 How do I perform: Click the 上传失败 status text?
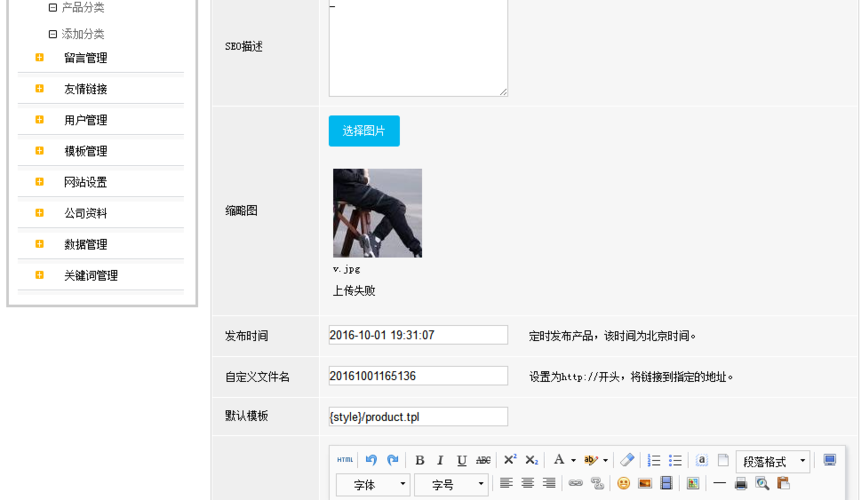[354, 291]
